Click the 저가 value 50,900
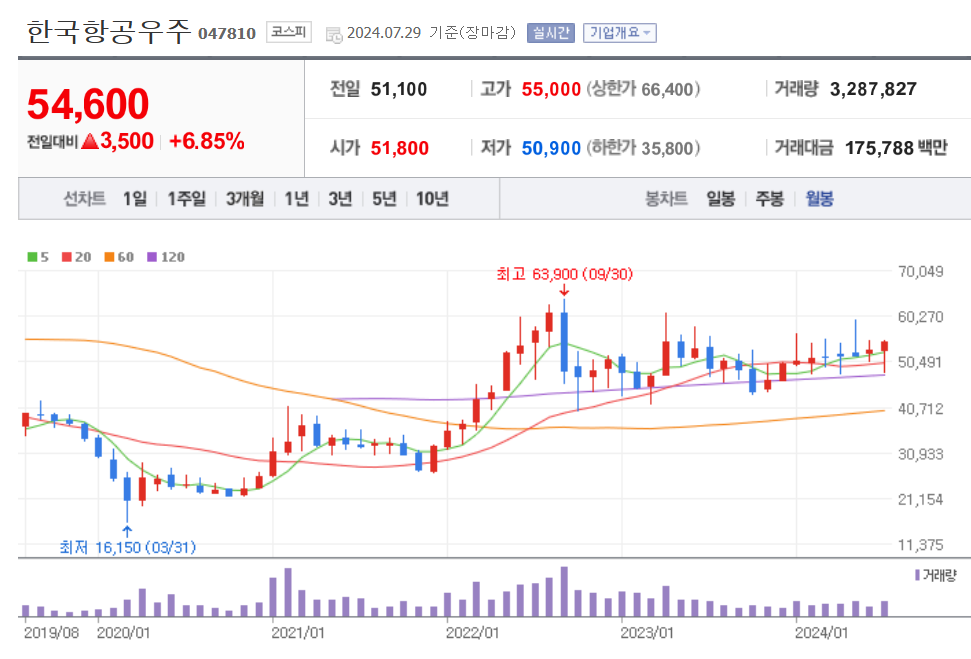This screenshot has width=971, height=659. (551, 148)
